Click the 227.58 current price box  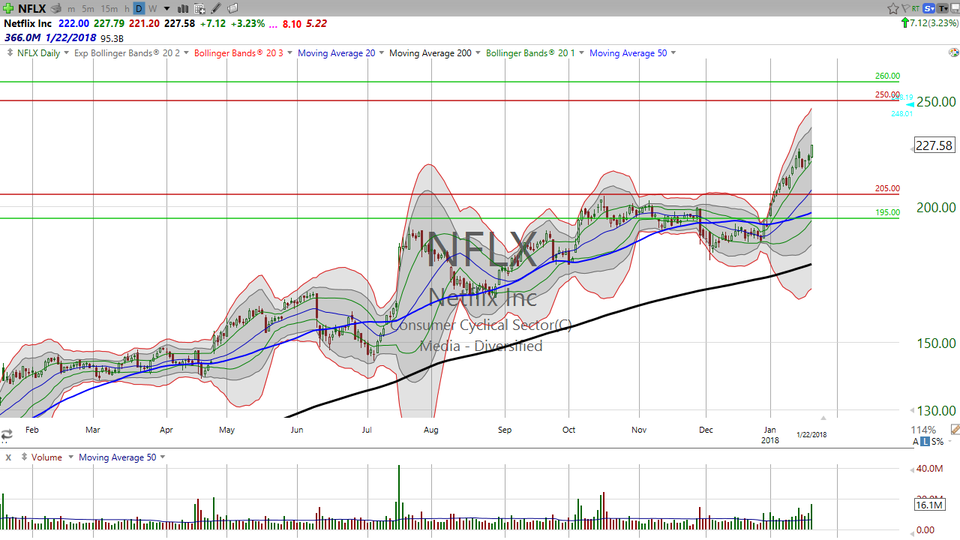coord(934,146)
